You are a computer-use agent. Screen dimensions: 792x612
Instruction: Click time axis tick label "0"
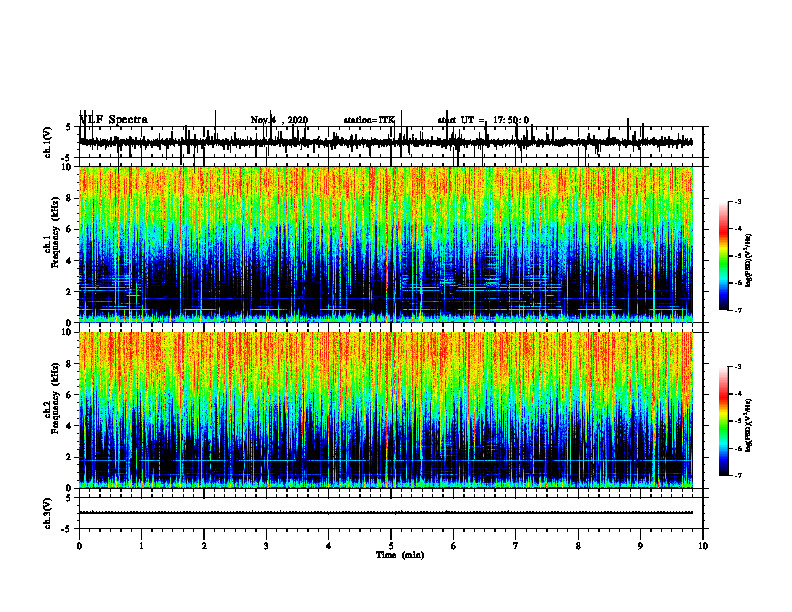(79, 546)
